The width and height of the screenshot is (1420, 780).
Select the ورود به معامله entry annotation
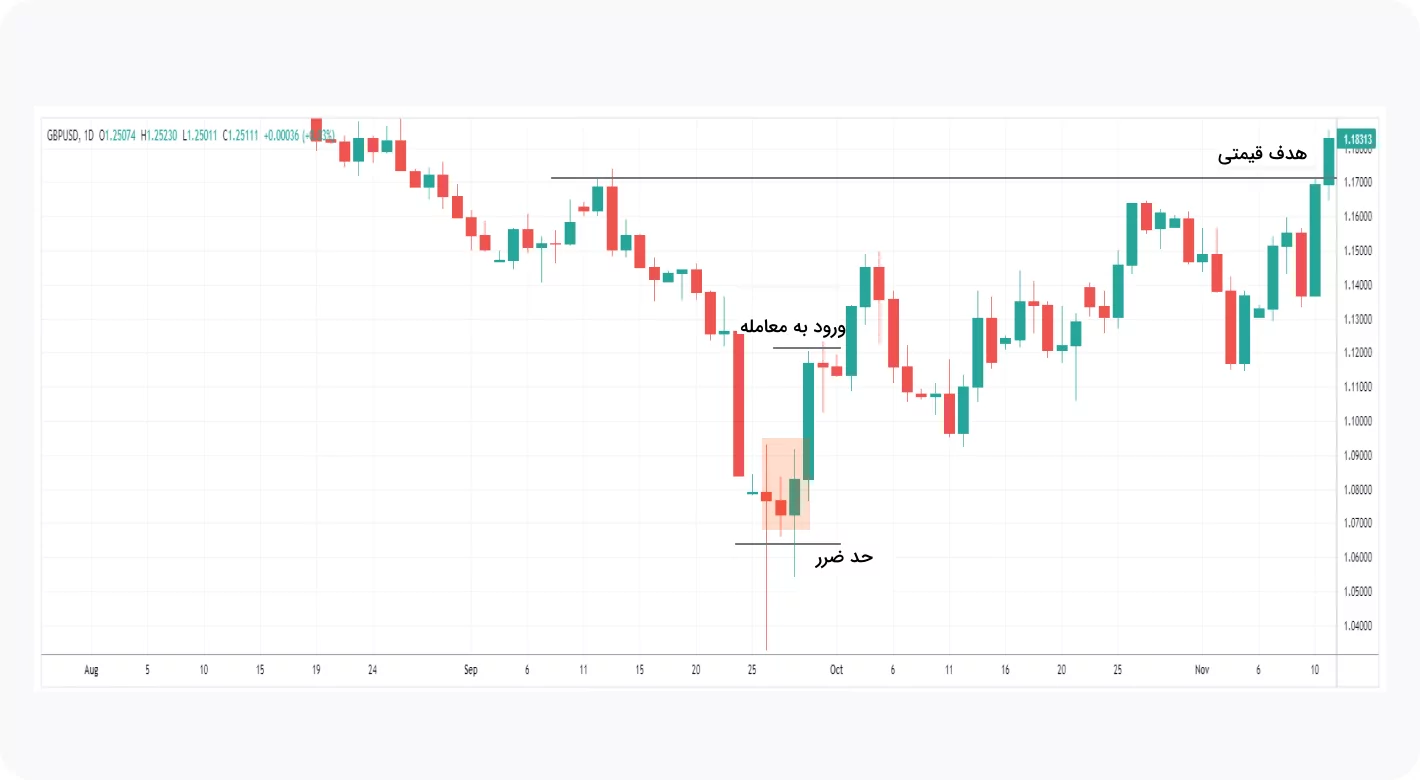coord(792,327)
